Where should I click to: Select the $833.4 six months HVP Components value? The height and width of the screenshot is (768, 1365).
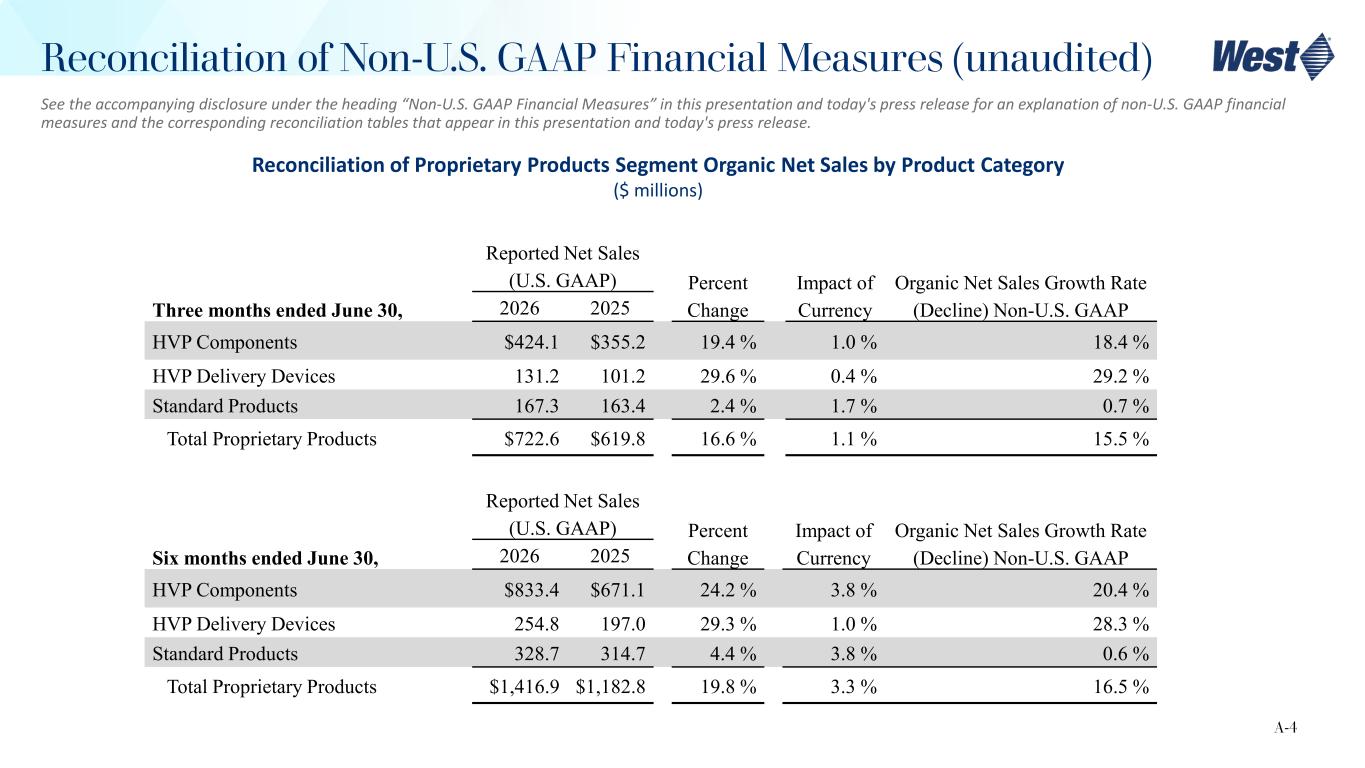click(532, 591)
